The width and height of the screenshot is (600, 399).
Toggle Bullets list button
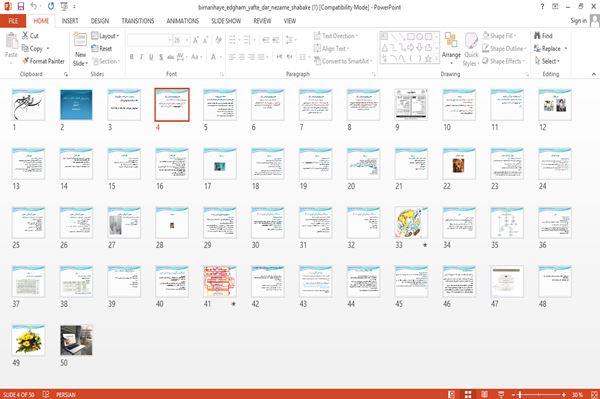233,40
